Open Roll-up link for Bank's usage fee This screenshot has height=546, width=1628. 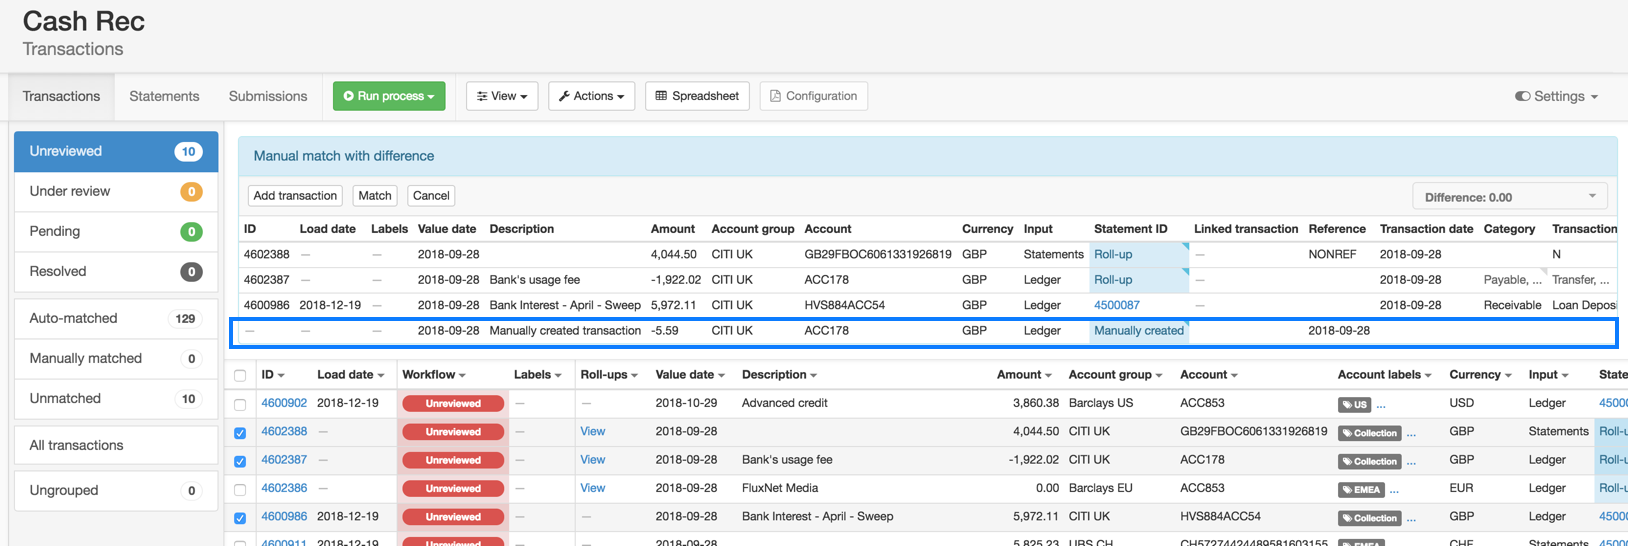(1113, 279)
